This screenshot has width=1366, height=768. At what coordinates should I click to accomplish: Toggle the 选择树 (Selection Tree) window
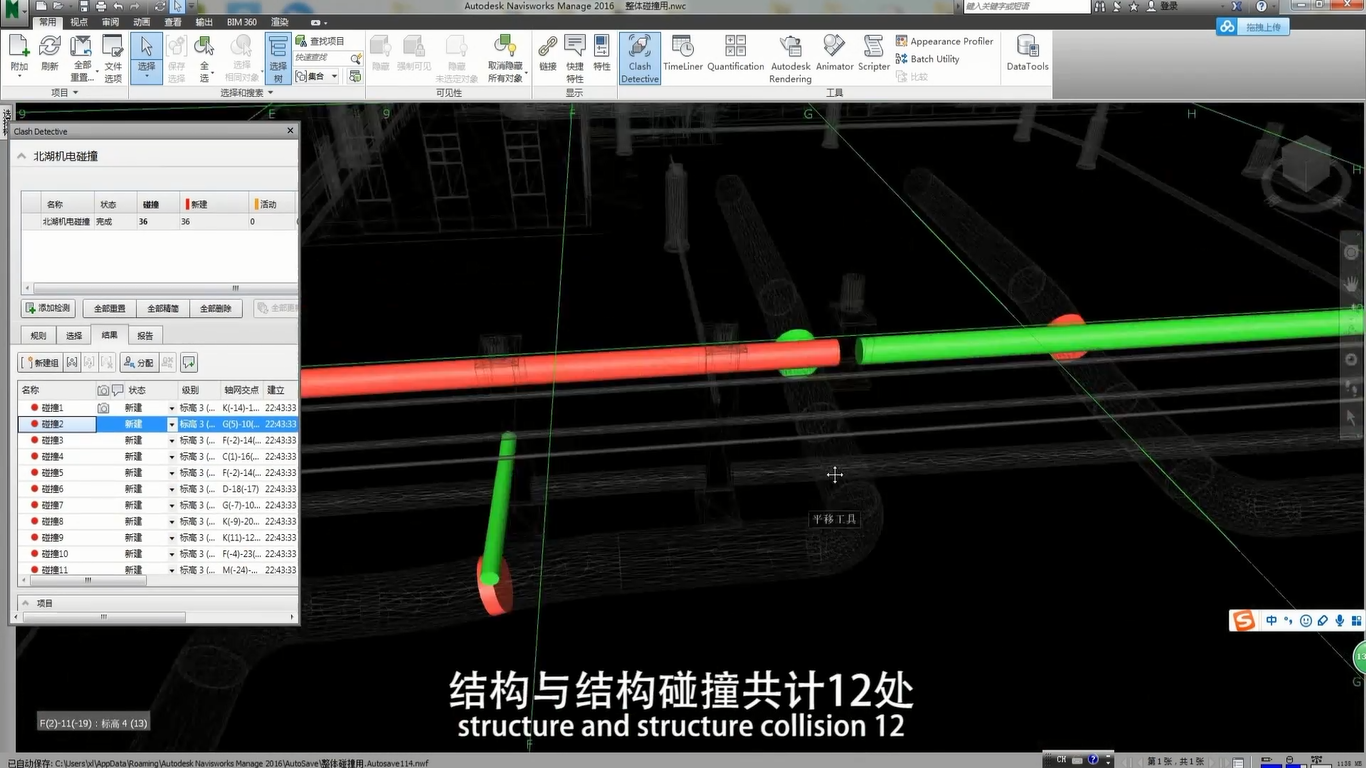click(x=278, y=58)
